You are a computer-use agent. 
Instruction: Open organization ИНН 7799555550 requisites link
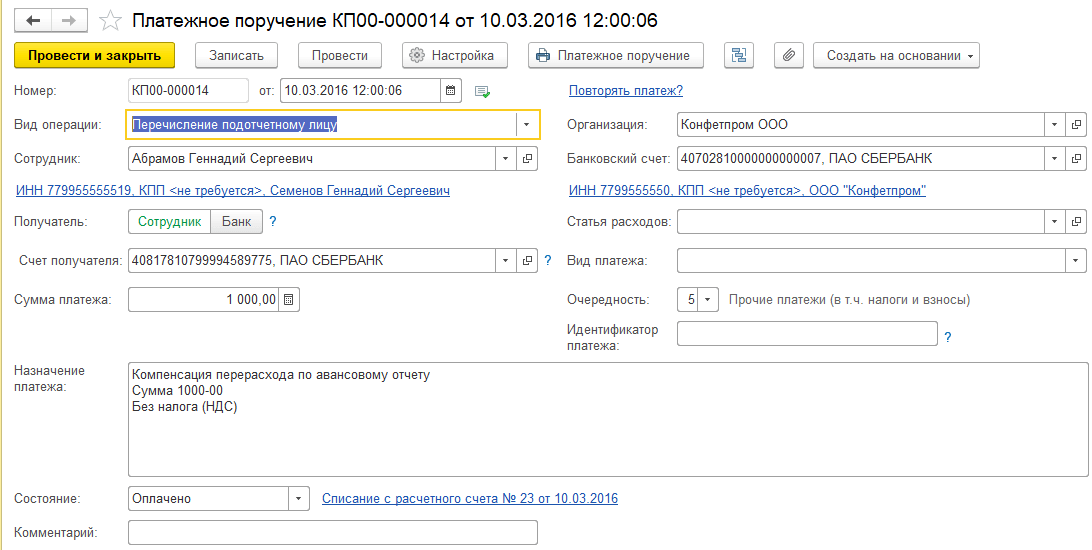tap(747, 190)
